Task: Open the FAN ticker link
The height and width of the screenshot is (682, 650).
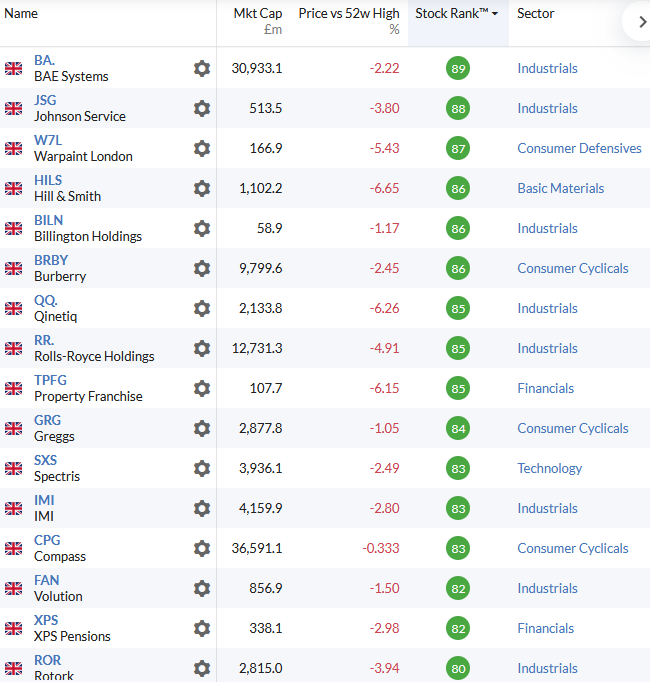Action: point(47,580)
